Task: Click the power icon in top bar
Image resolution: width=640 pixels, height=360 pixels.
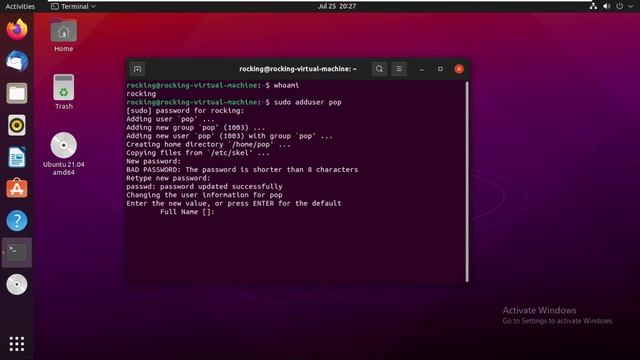Action: tap(620, 6)
